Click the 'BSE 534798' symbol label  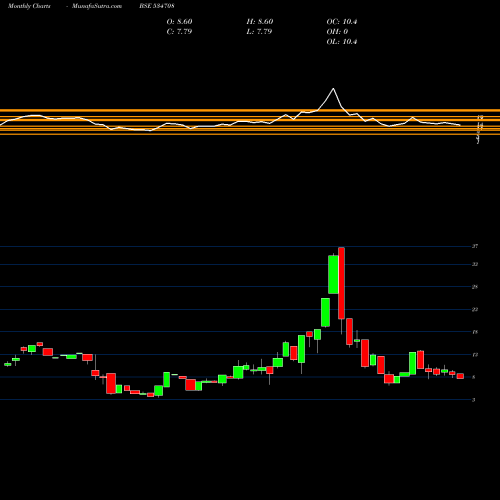157,6
